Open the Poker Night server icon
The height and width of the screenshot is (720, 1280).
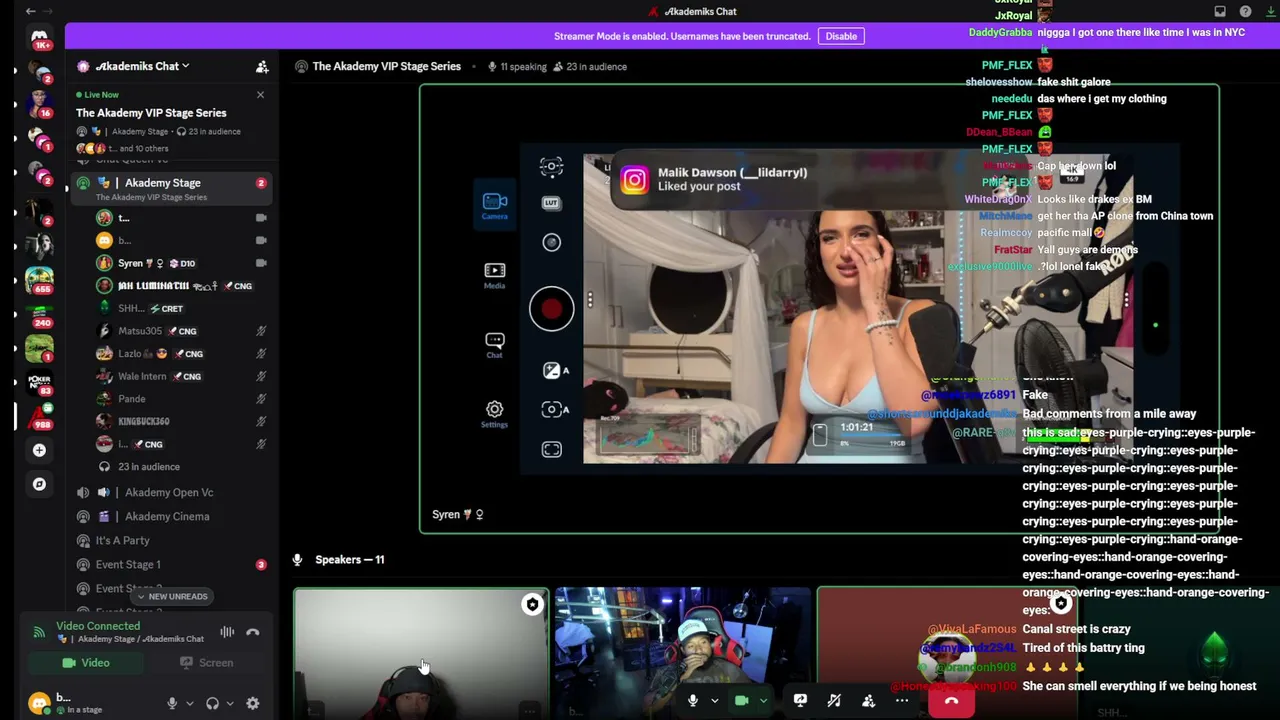click(39, 383)
